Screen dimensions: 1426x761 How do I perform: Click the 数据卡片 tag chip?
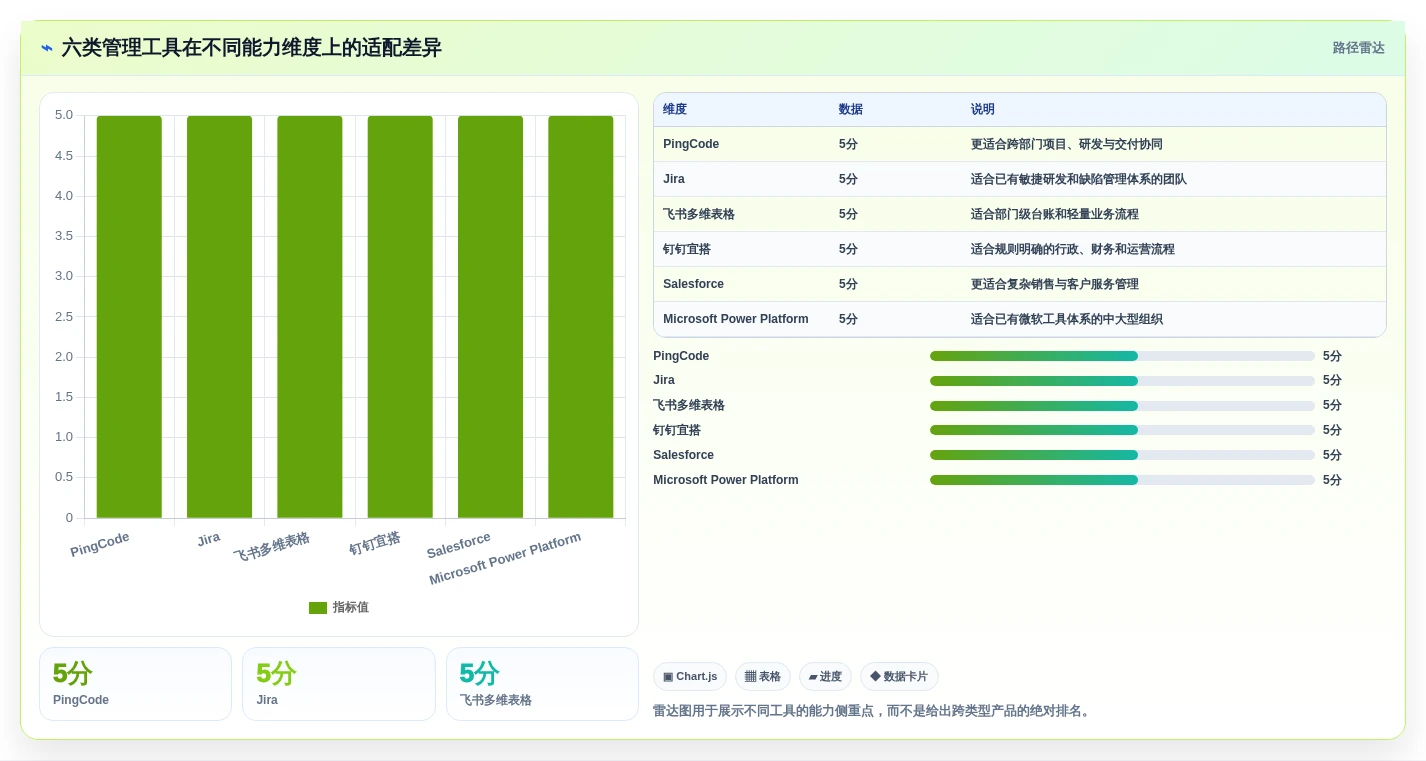(899, 677)
